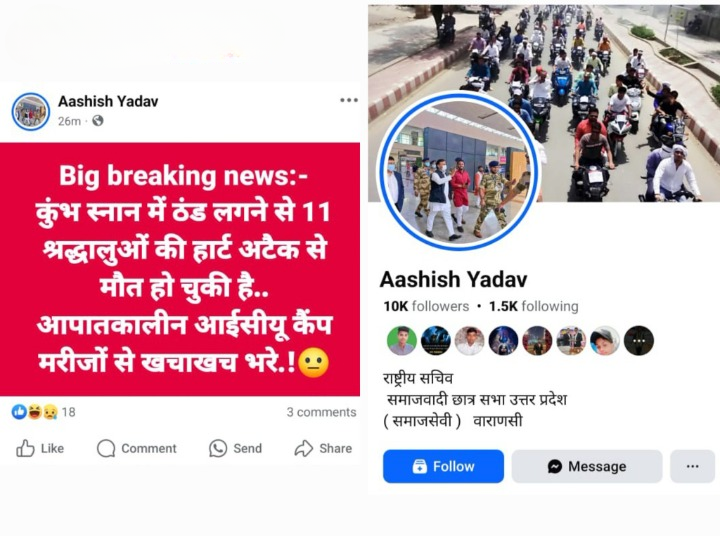Click the red breaking news post image

coord(180,269)
